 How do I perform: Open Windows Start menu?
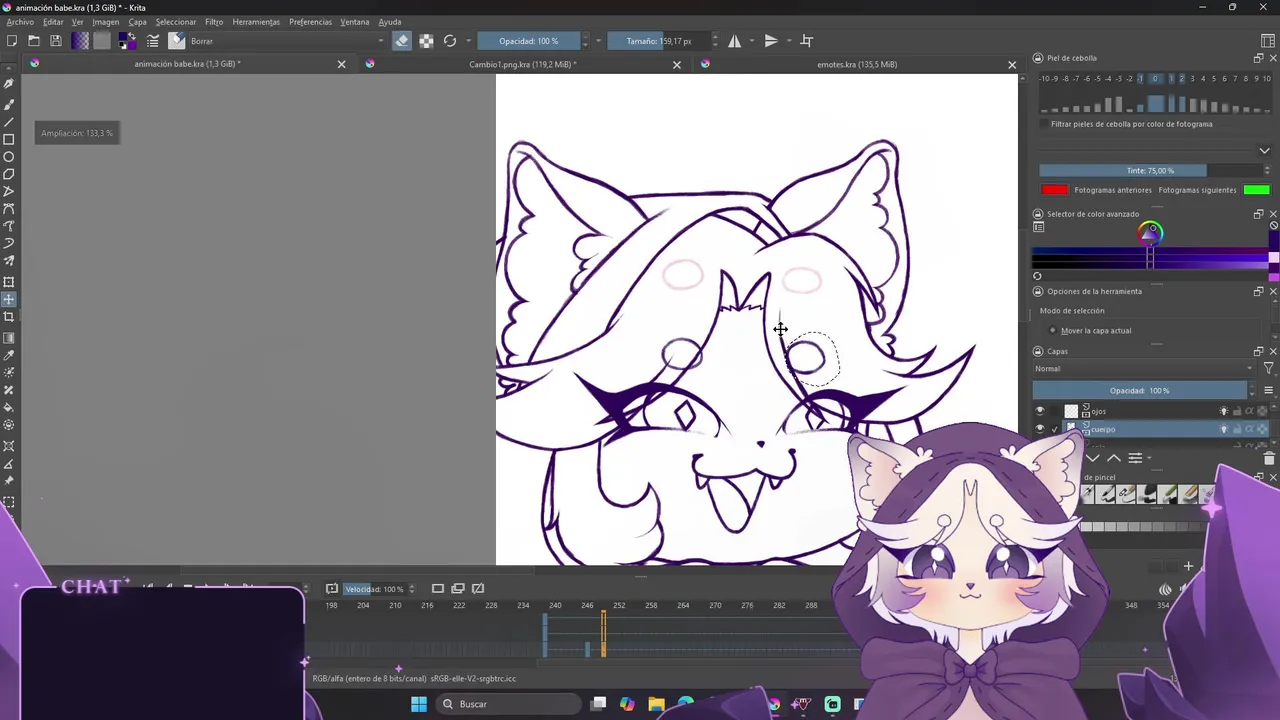pos(419,704)
